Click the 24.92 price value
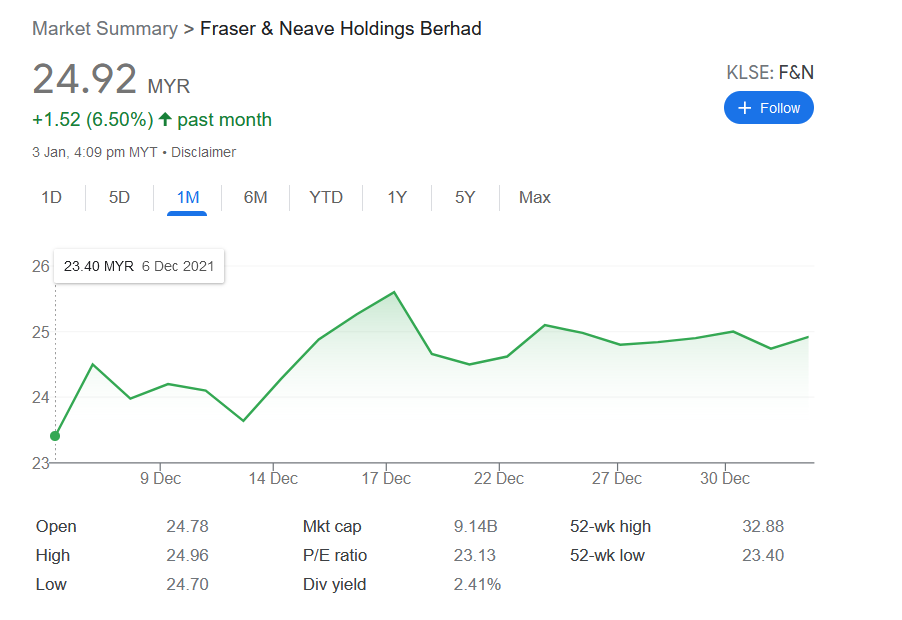The height and width of the screenshot is (620, 902). (x=85, y=79)
